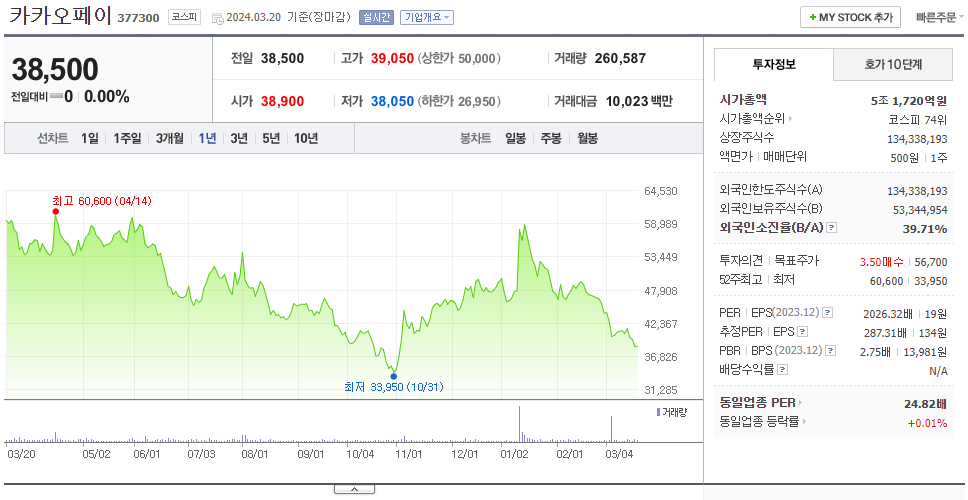968x500 pixels.
Task: Click the 고가 value 39,050
Action: (x=392, y=59)
